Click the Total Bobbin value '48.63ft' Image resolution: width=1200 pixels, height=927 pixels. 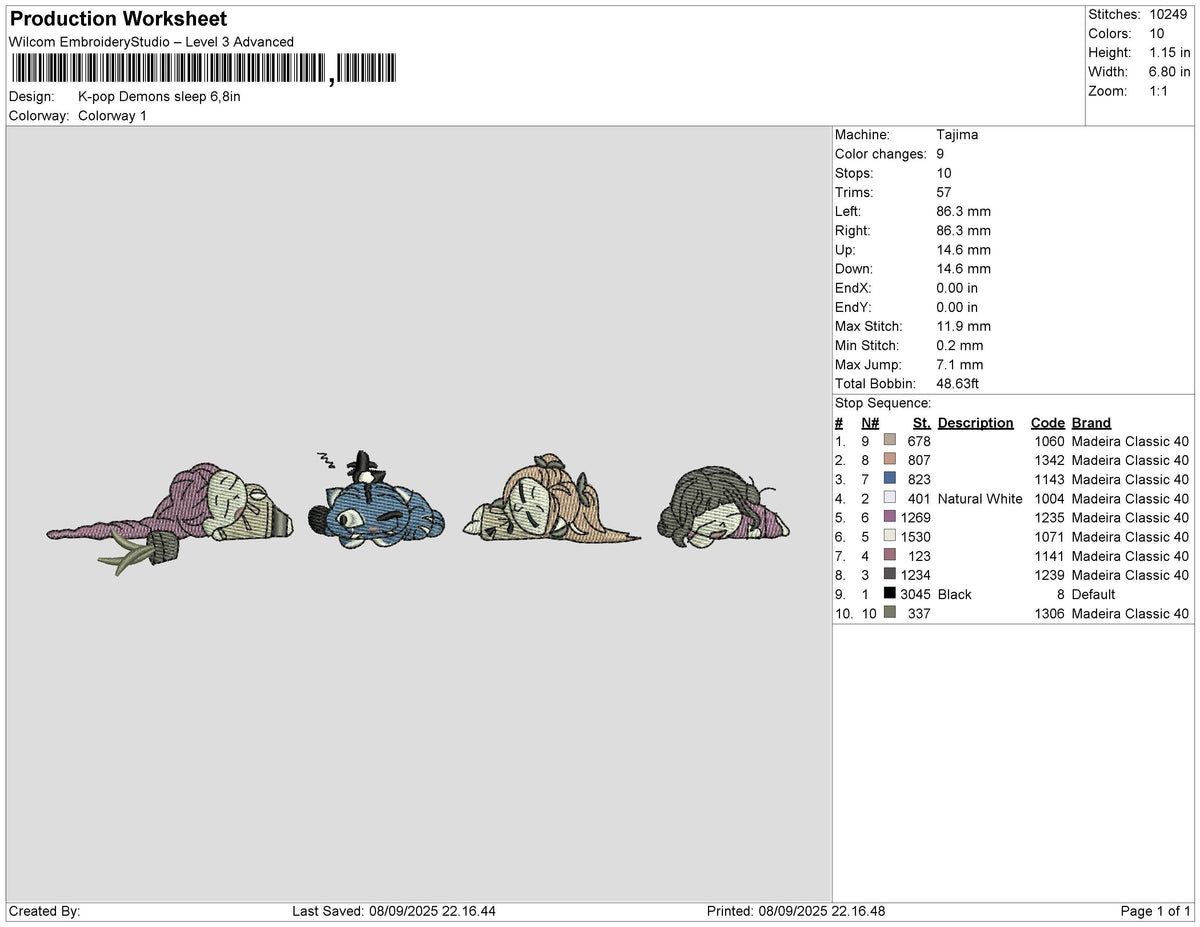pos(958,384)
